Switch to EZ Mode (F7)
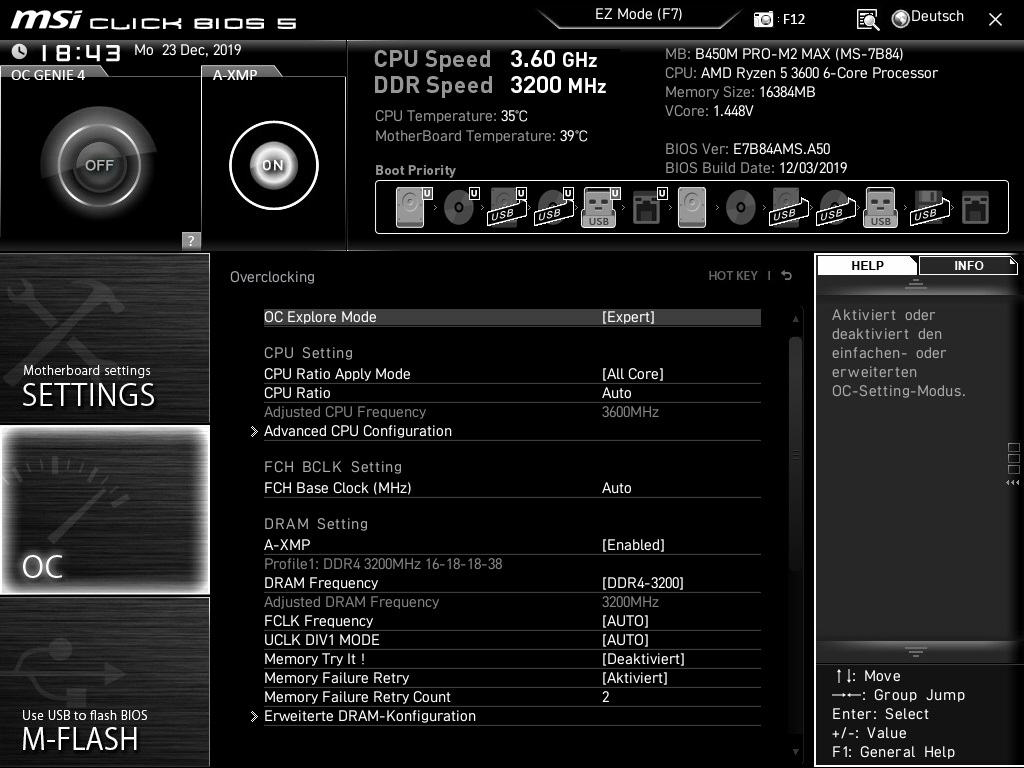Screen dimensions: 1024x768 point(639,14)
